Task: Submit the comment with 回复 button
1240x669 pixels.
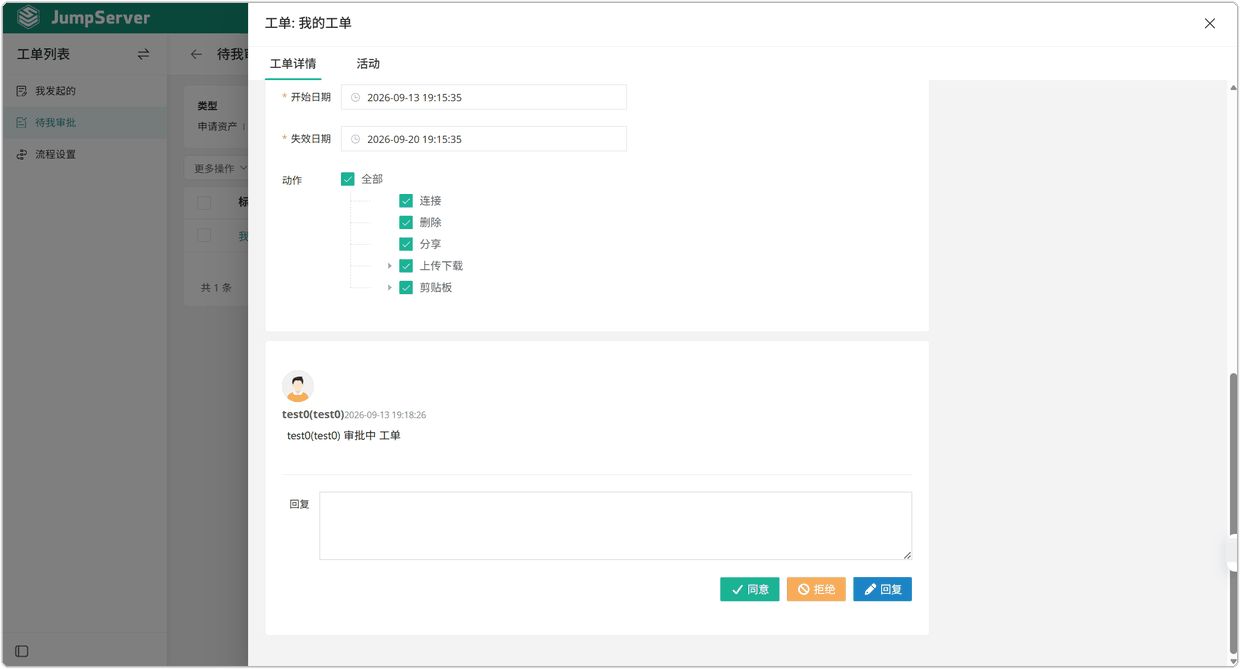Action: (882, 590)
